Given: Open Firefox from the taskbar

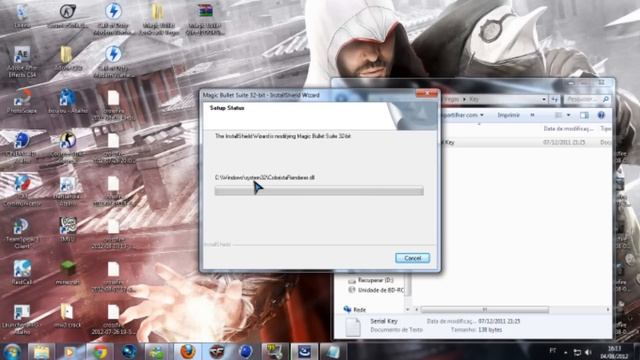Looking at the screenshot, I should point(187,351).
